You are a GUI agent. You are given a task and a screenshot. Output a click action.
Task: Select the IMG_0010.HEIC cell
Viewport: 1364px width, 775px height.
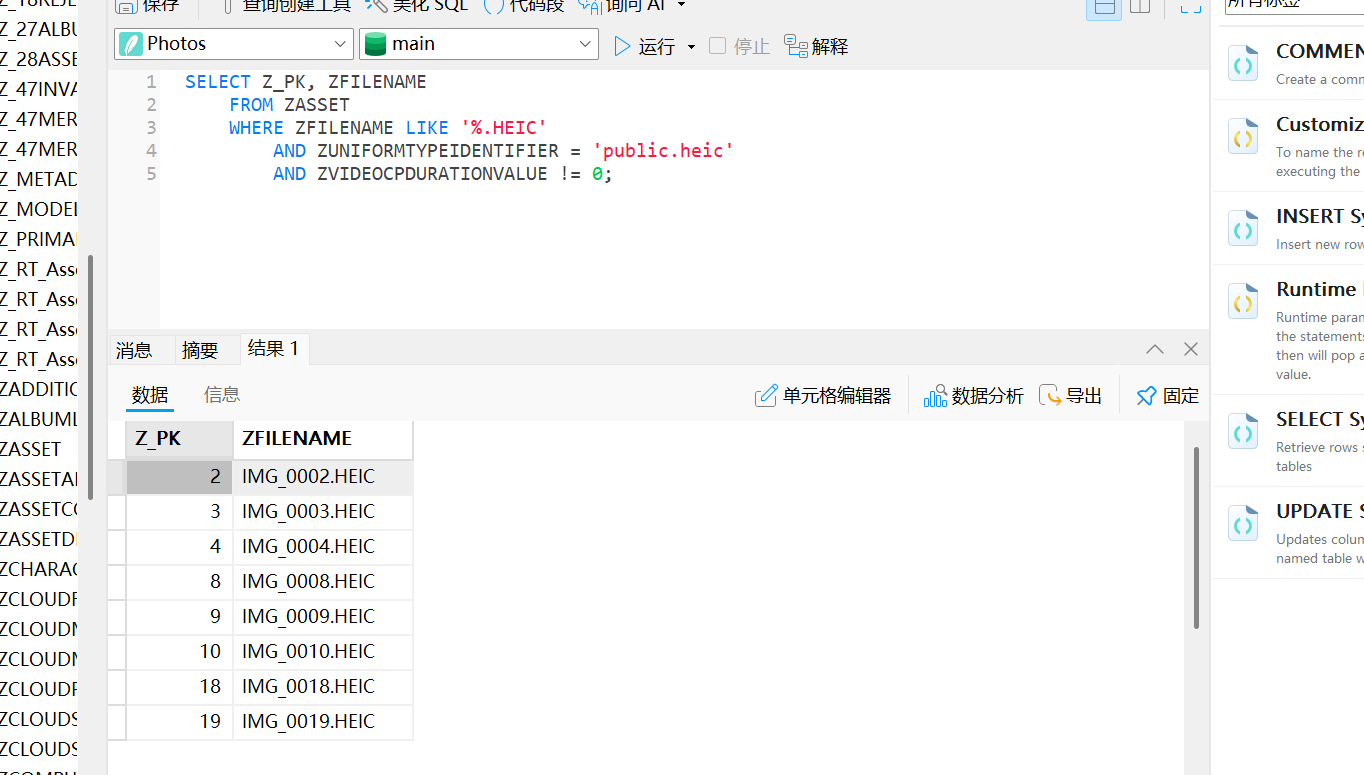[308, 652]
